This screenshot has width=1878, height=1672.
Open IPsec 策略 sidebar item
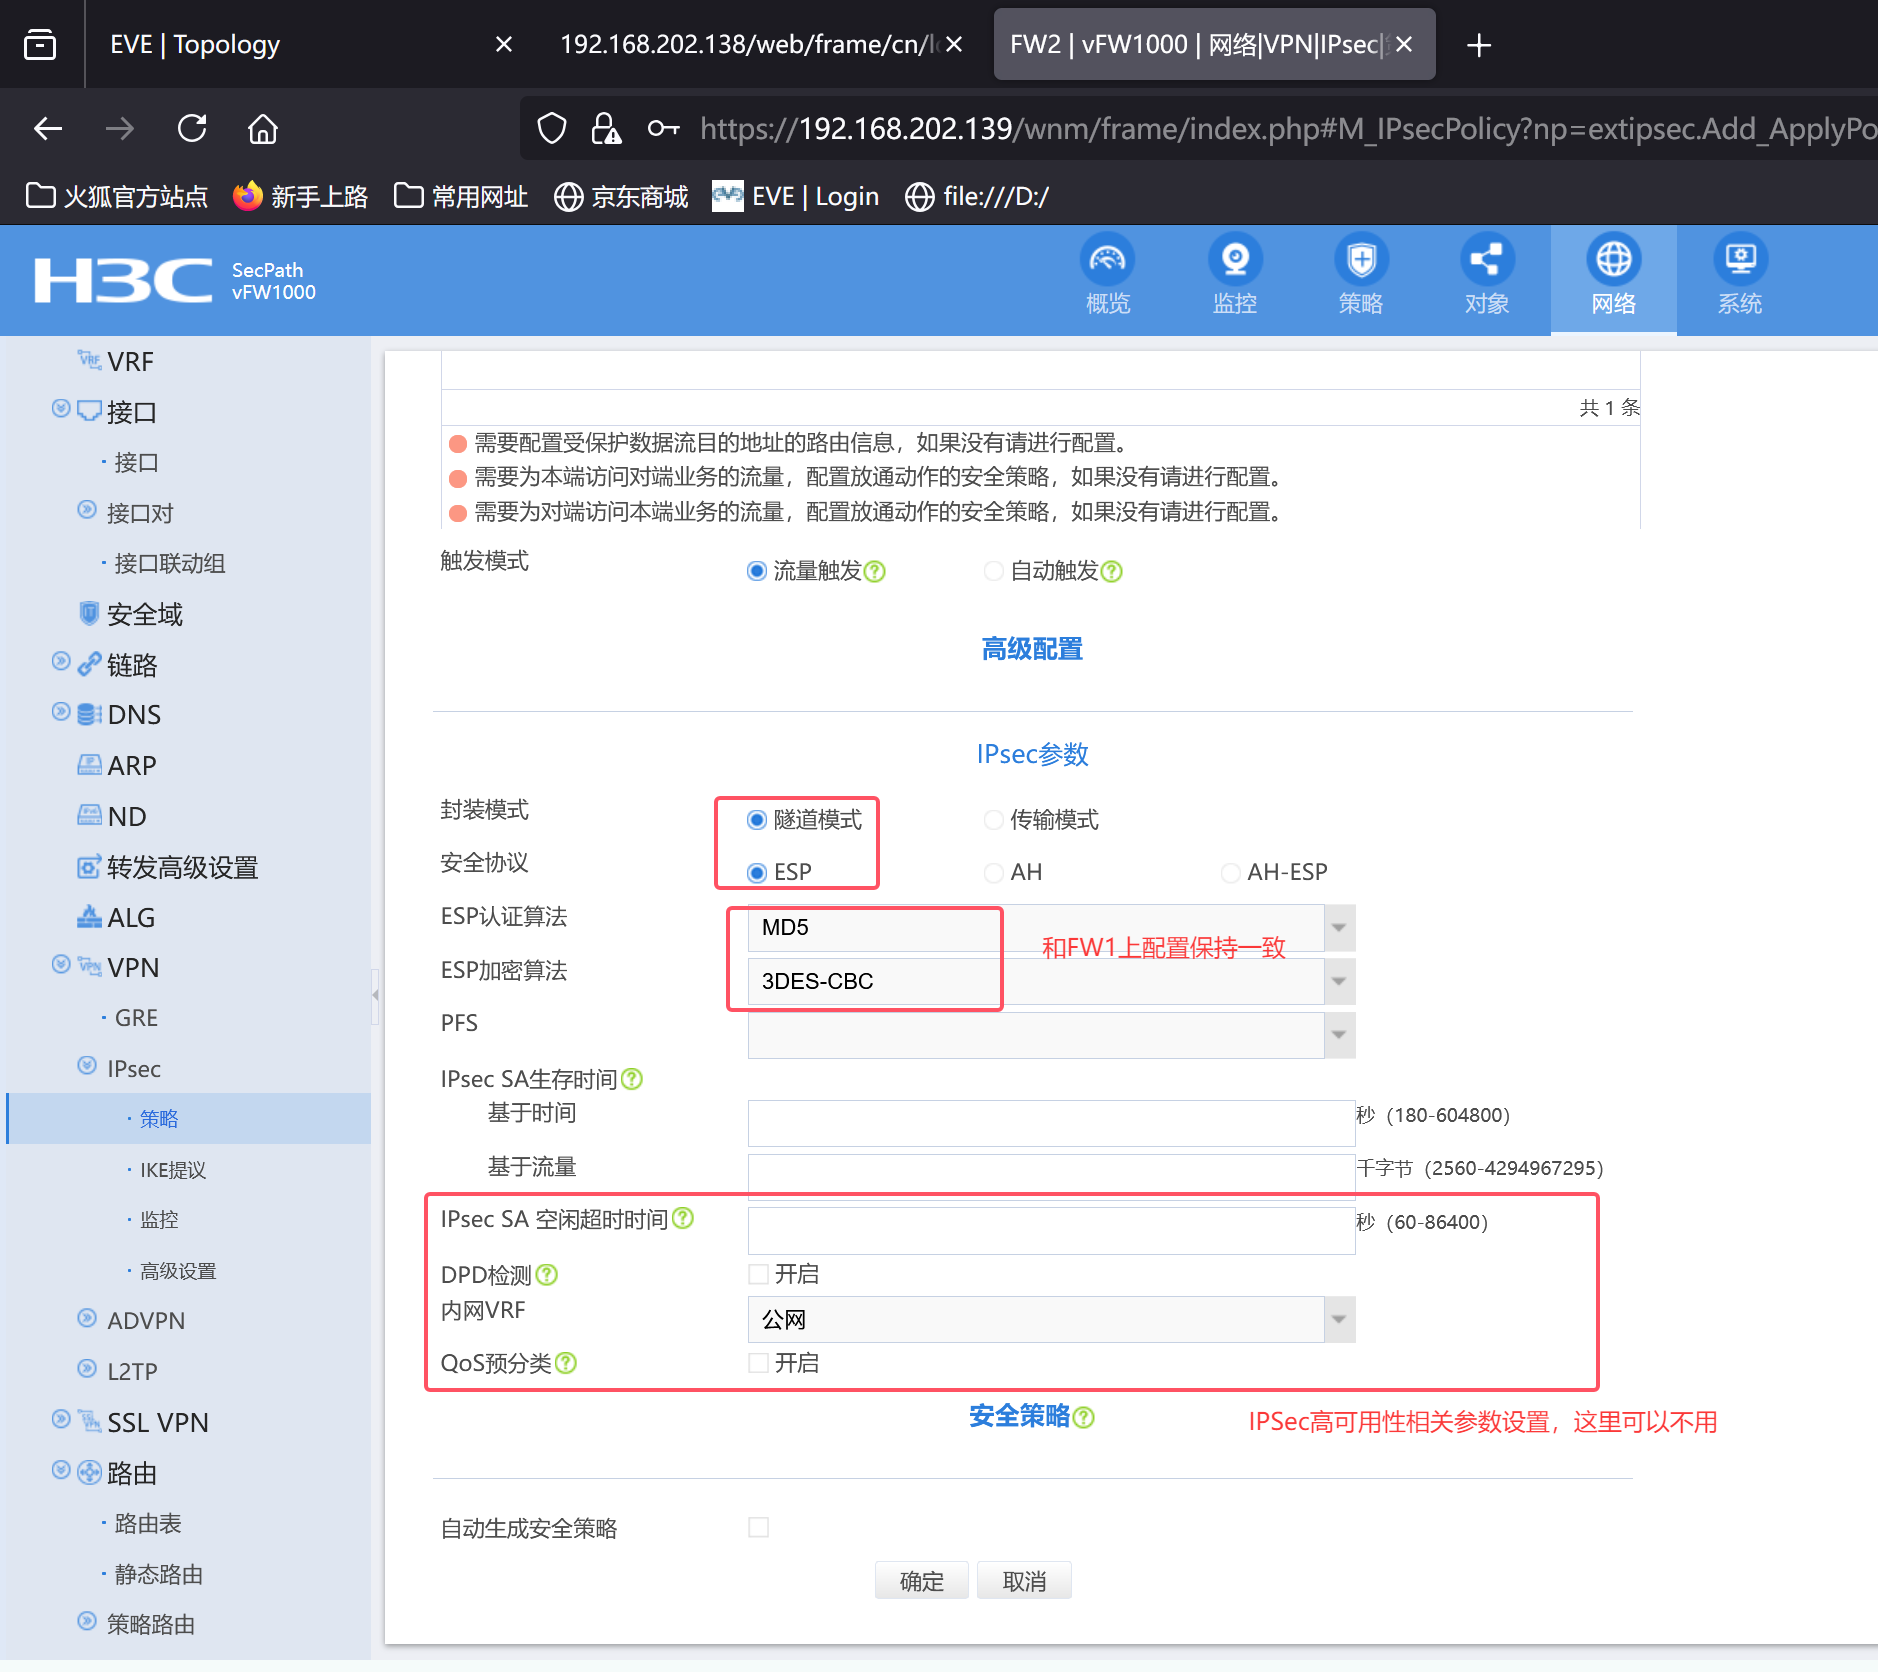pyautogui.click(x=159, y=1118)
